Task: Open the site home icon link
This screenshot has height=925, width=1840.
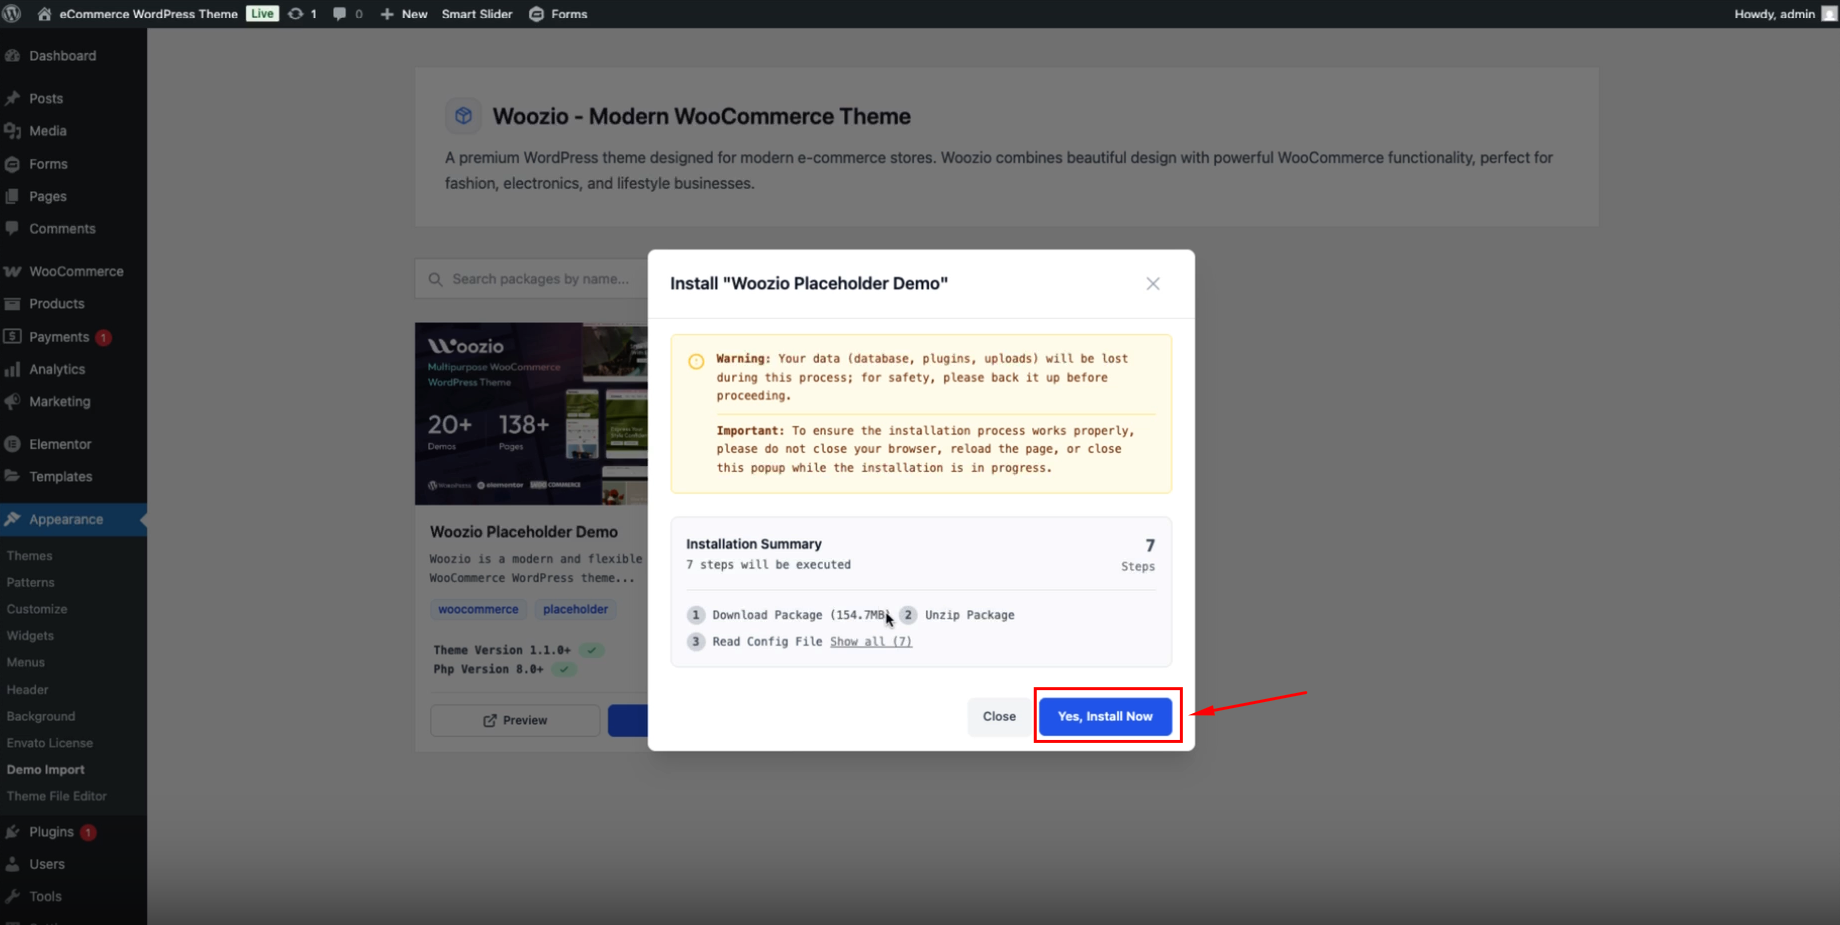Action: (x=44, y=14)
